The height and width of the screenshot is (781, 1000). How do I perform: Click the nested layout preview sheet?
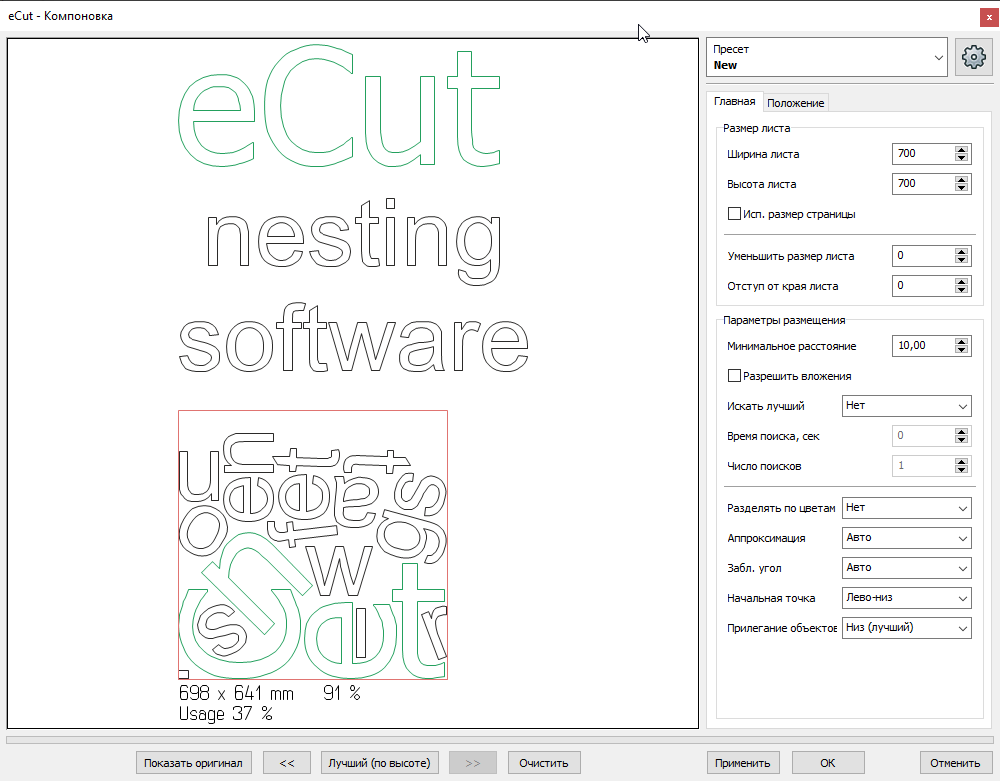312,545
